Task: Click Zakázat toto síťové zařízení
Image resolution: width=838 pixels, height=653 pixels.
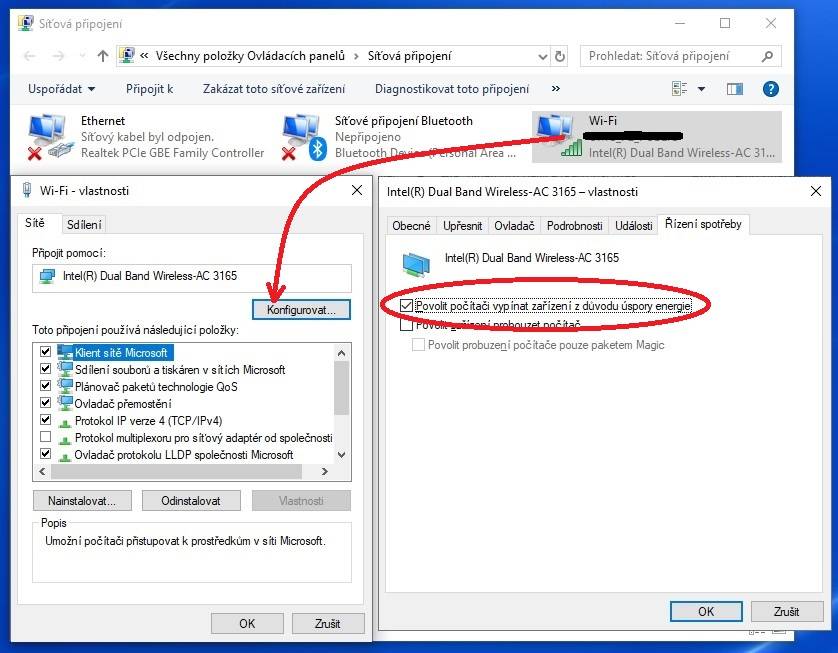Action: point(274,89)
